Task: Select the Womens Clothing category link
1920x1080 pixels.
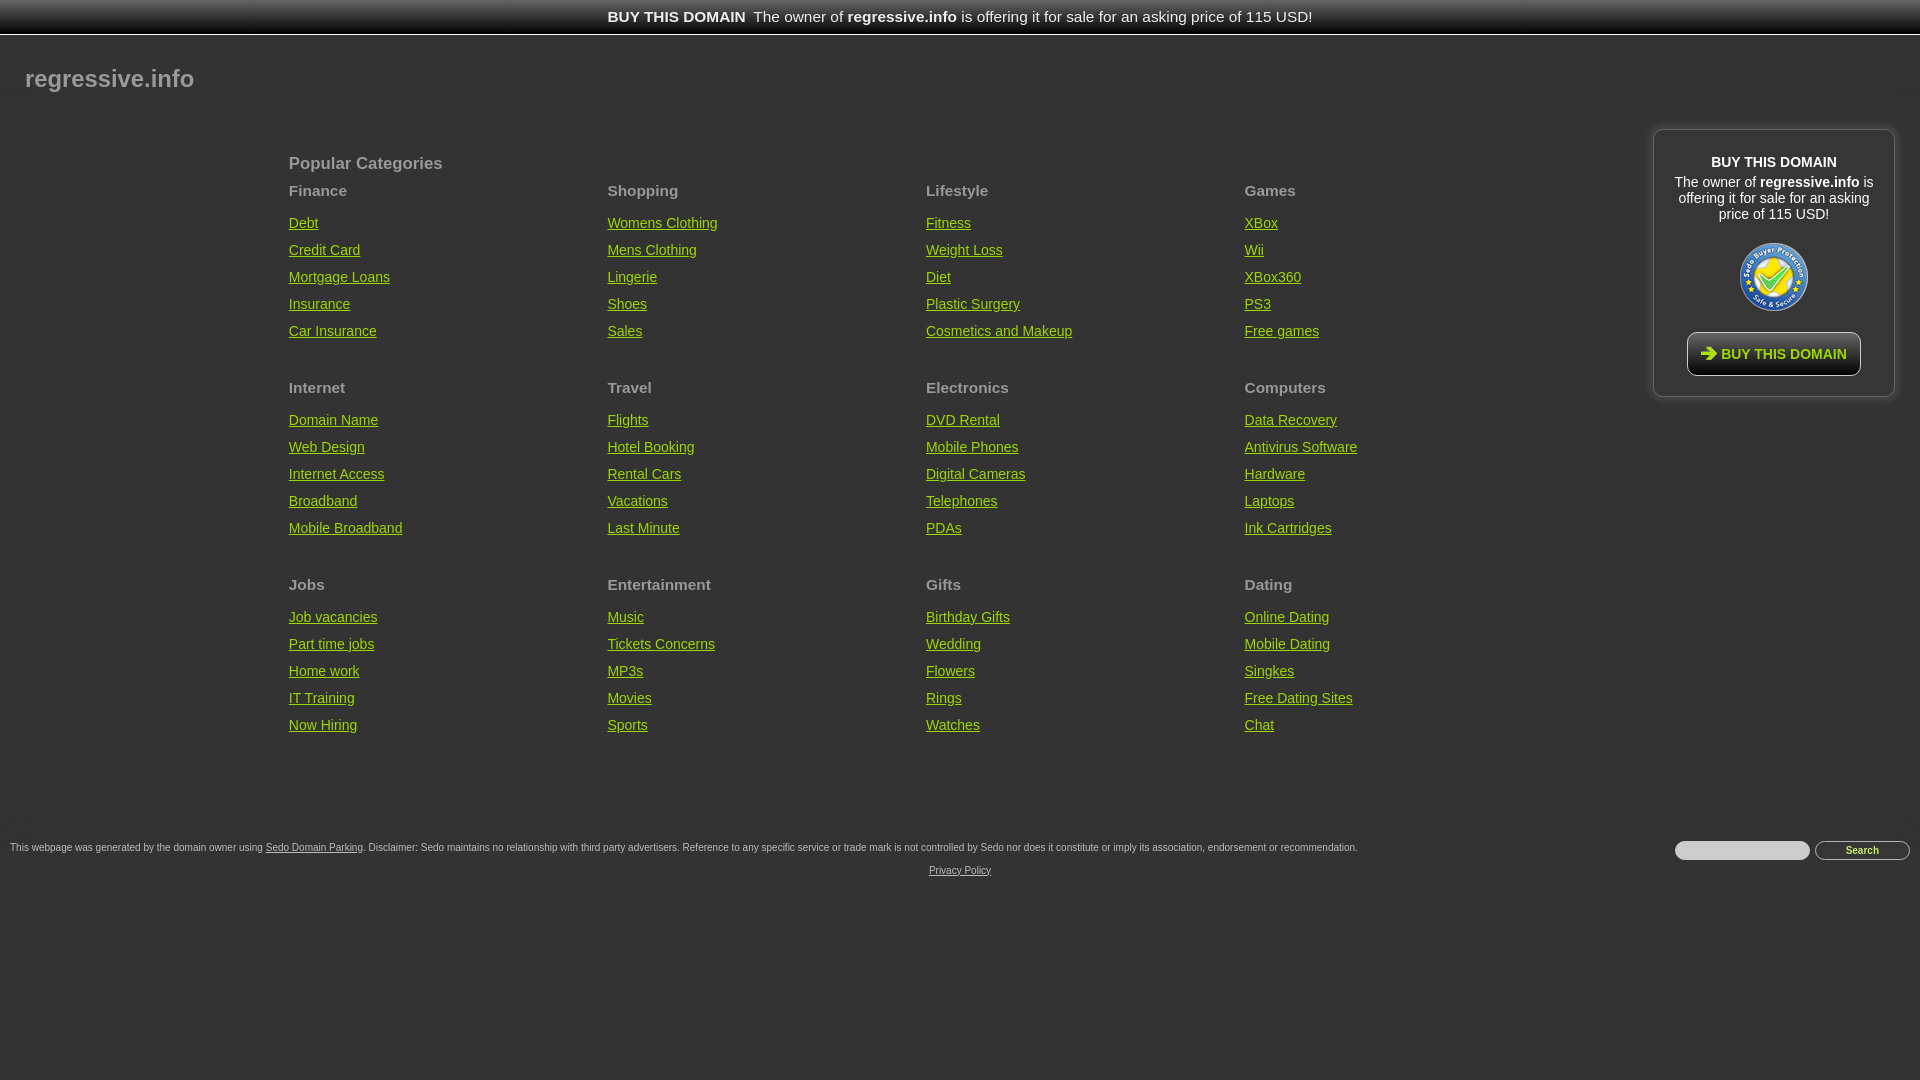Action: 661,223
